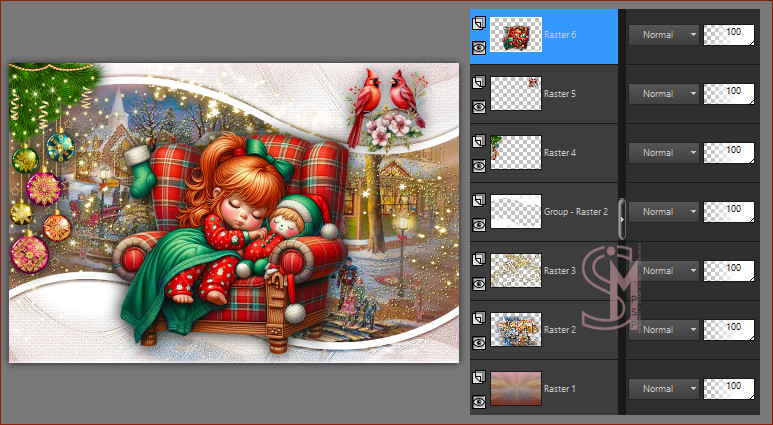Click the layer type icon of Raster 1
The image size is (773, 425).
pyautogui.click(x=479, y=376)
